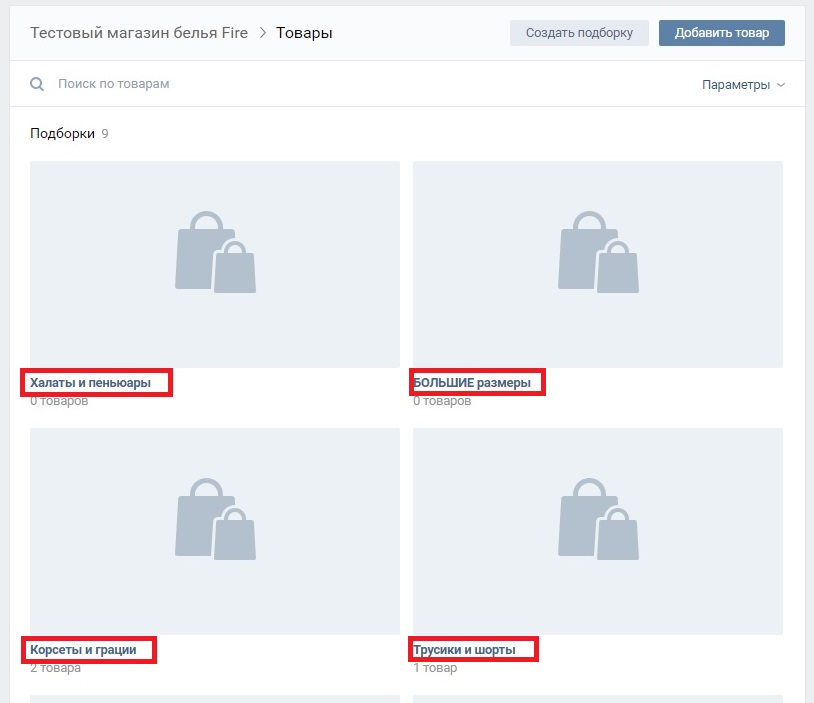The image size is (814, 703).
Task: Click the thumbnail above 'Корсеты и грации'
Action: point(215,531)
